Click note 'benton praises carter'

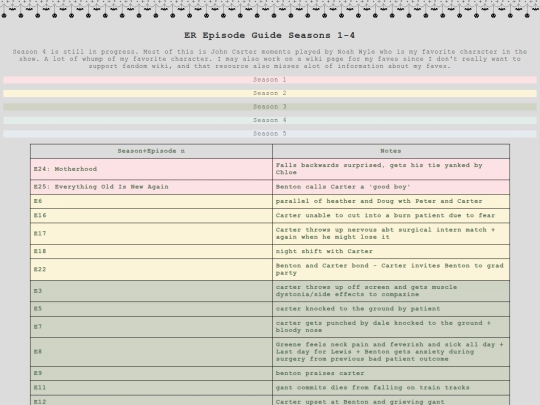point(391,373)
